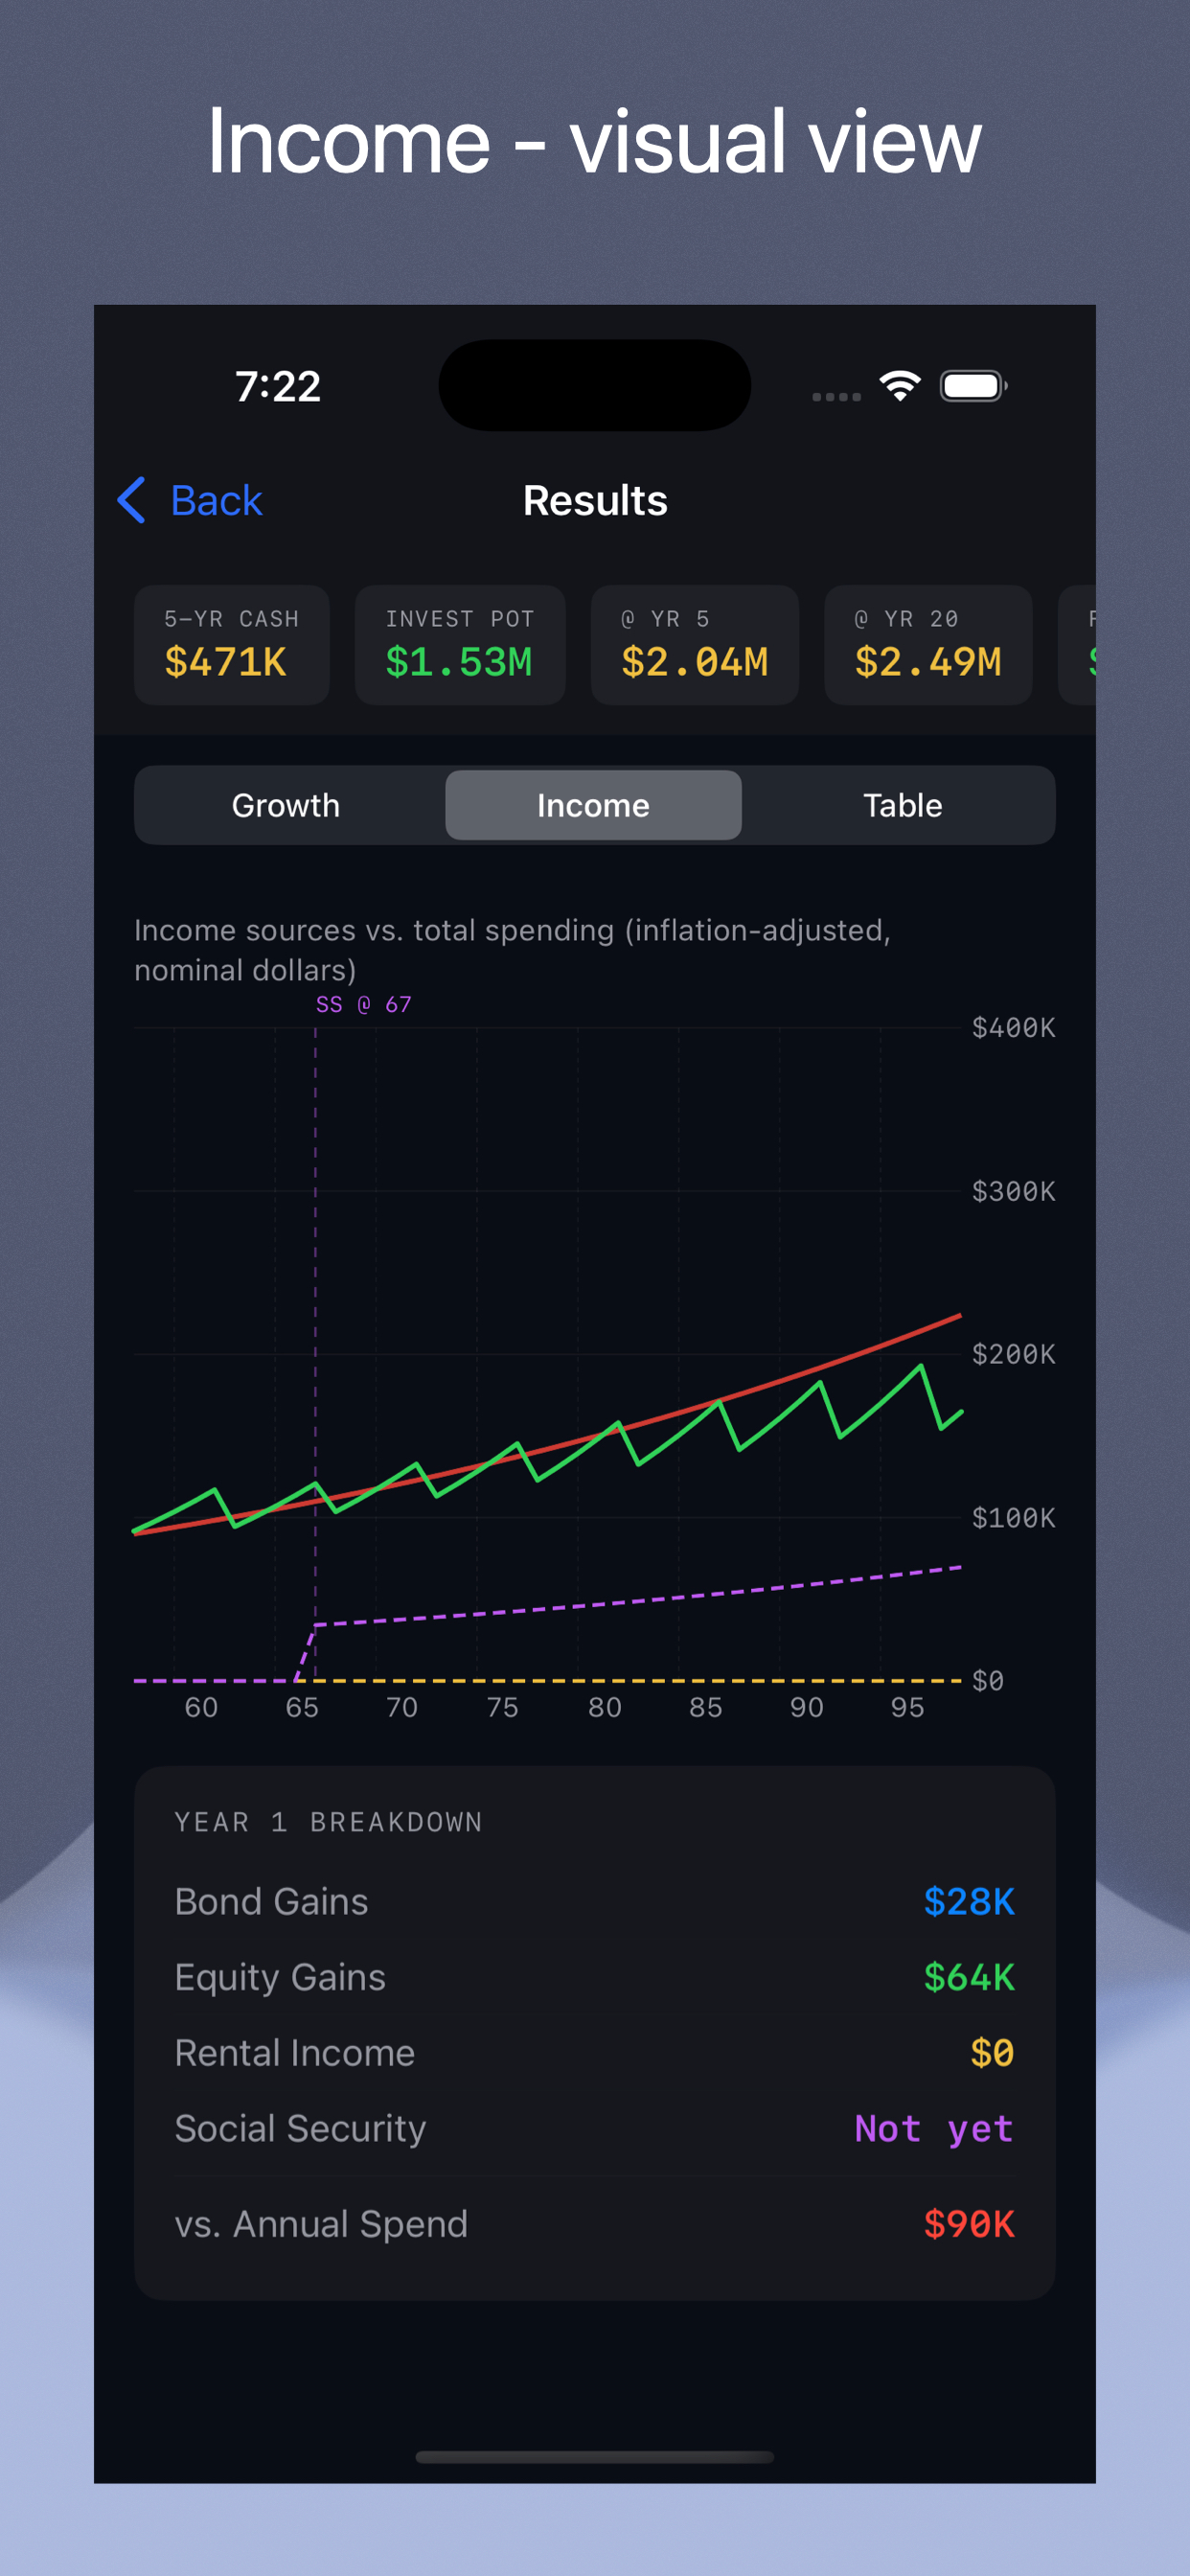Tap the $90K Annual Spend value

pyautogui.click(x=969, y=2224)
